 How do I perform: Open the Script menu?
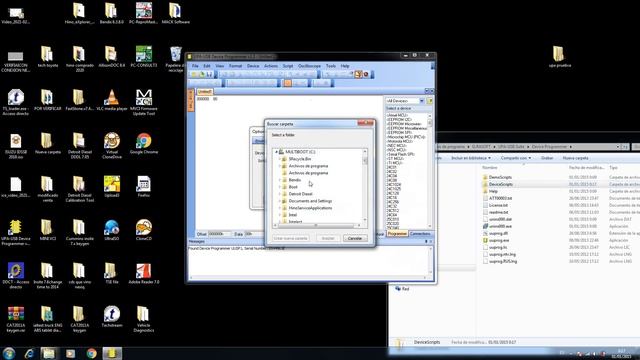(x=288, y=66)
